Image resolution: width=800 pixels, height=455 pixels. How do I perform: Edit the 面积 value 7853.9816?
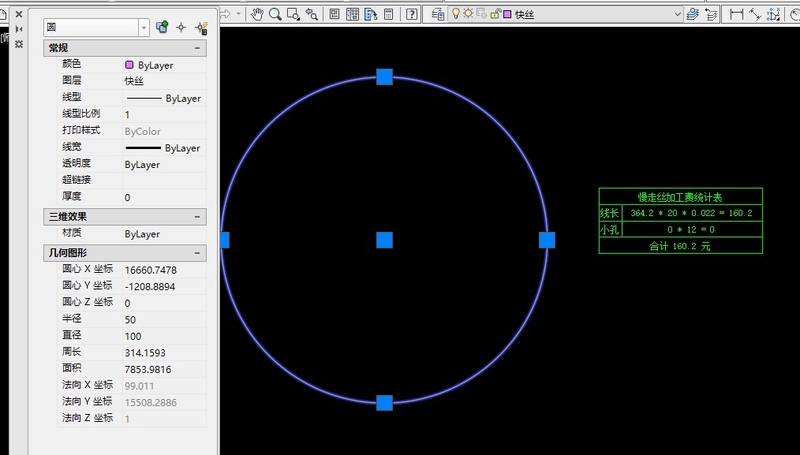pyautogui.click(x=164, y=369)
